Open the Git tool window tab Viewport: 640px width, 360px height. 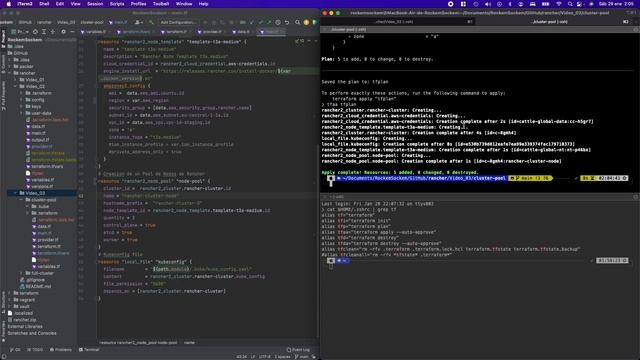[15, 349]
